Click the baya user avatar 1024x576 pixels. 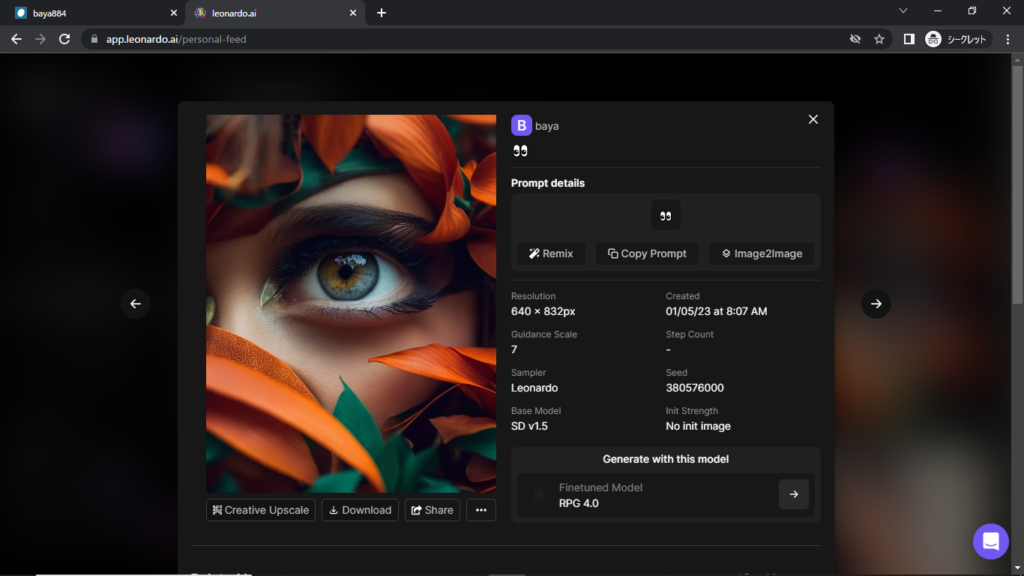(521, 125)
